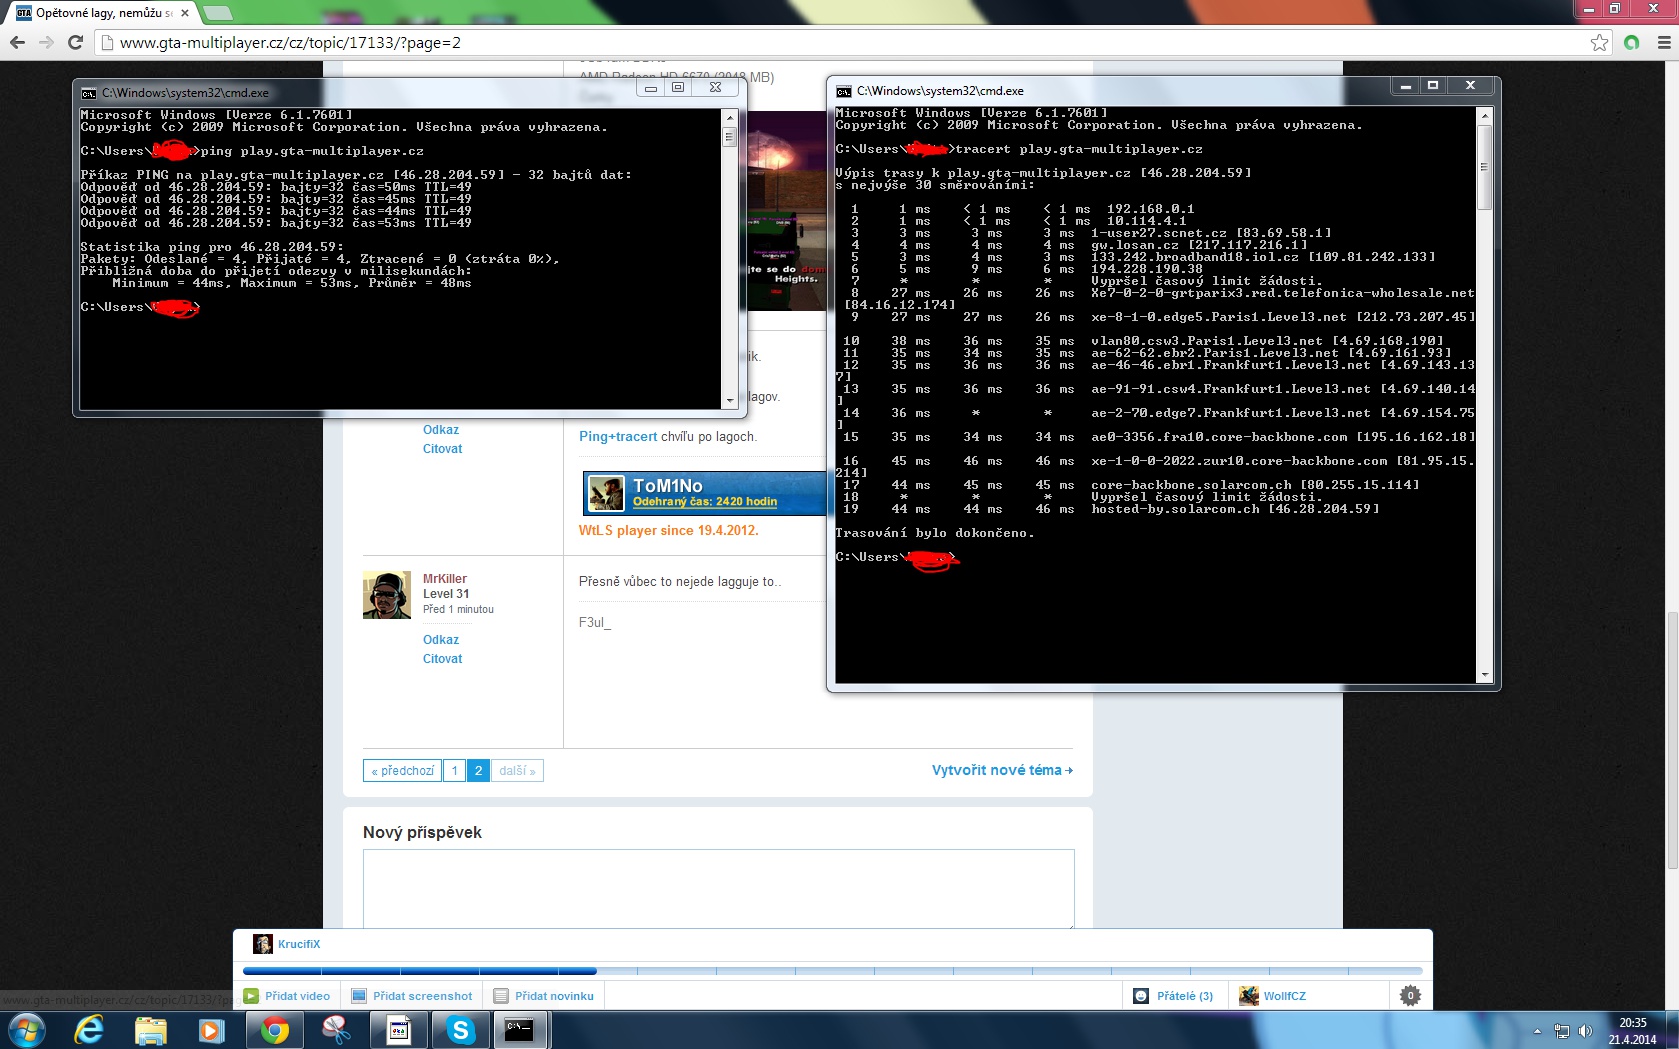The image size is (1679, 1049).
Task: Open a new browser tab
Action: [x=217, y=13]
